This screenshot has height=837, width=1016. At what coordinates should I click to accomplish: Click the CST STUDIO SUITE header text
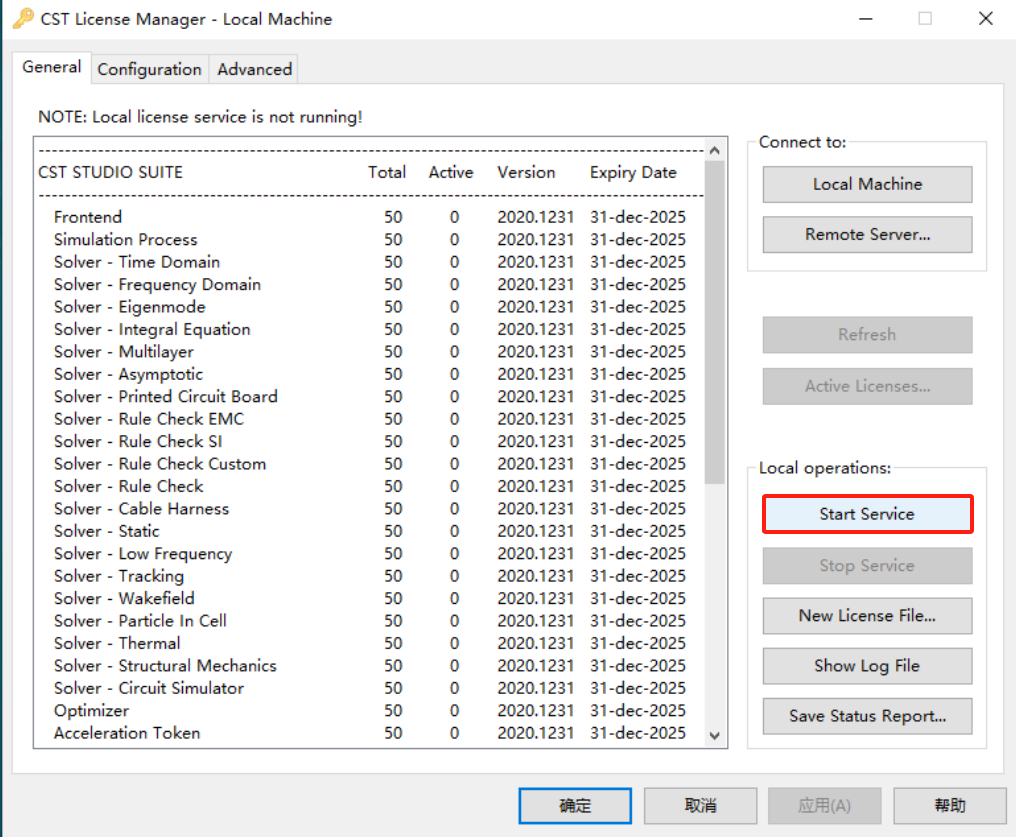(110, 172)
